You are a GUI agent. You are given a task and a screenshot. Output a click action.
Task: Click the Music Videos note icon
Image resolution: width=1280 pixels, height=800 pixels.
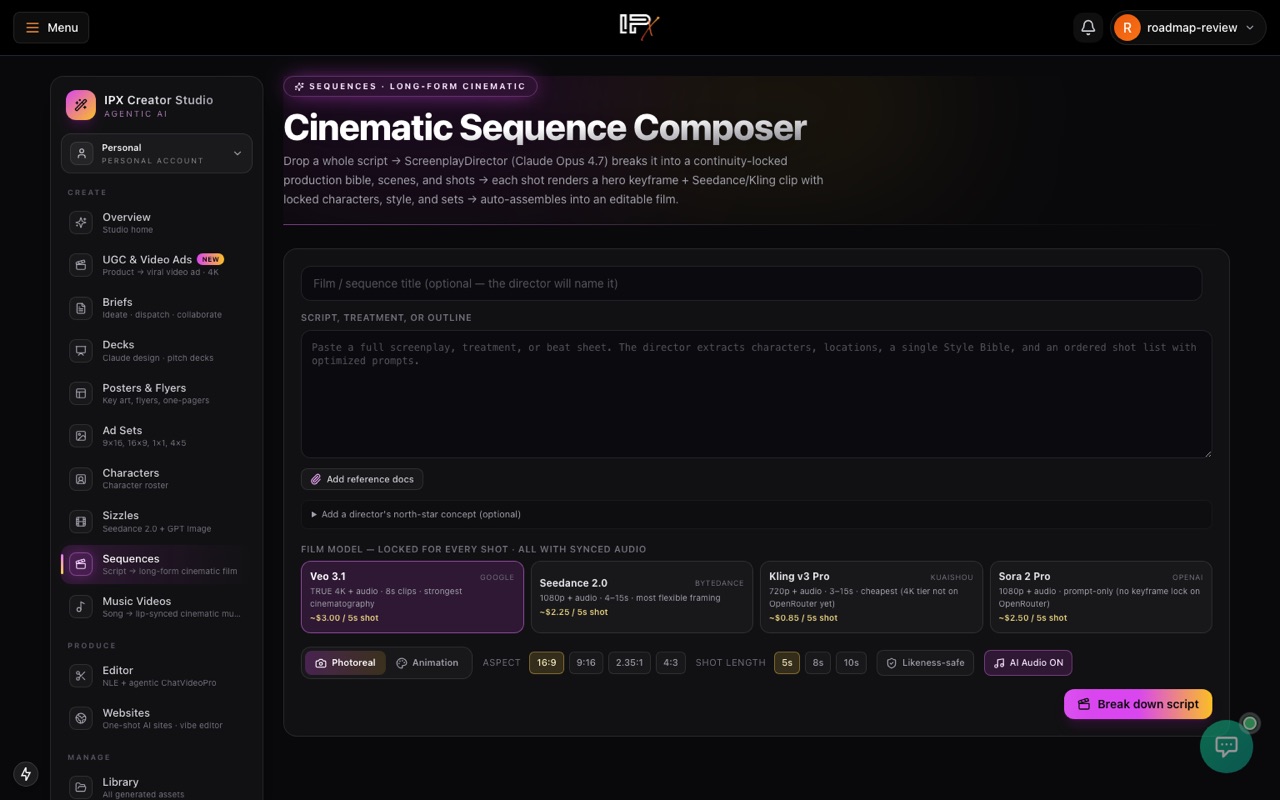(x=81, y=607)
